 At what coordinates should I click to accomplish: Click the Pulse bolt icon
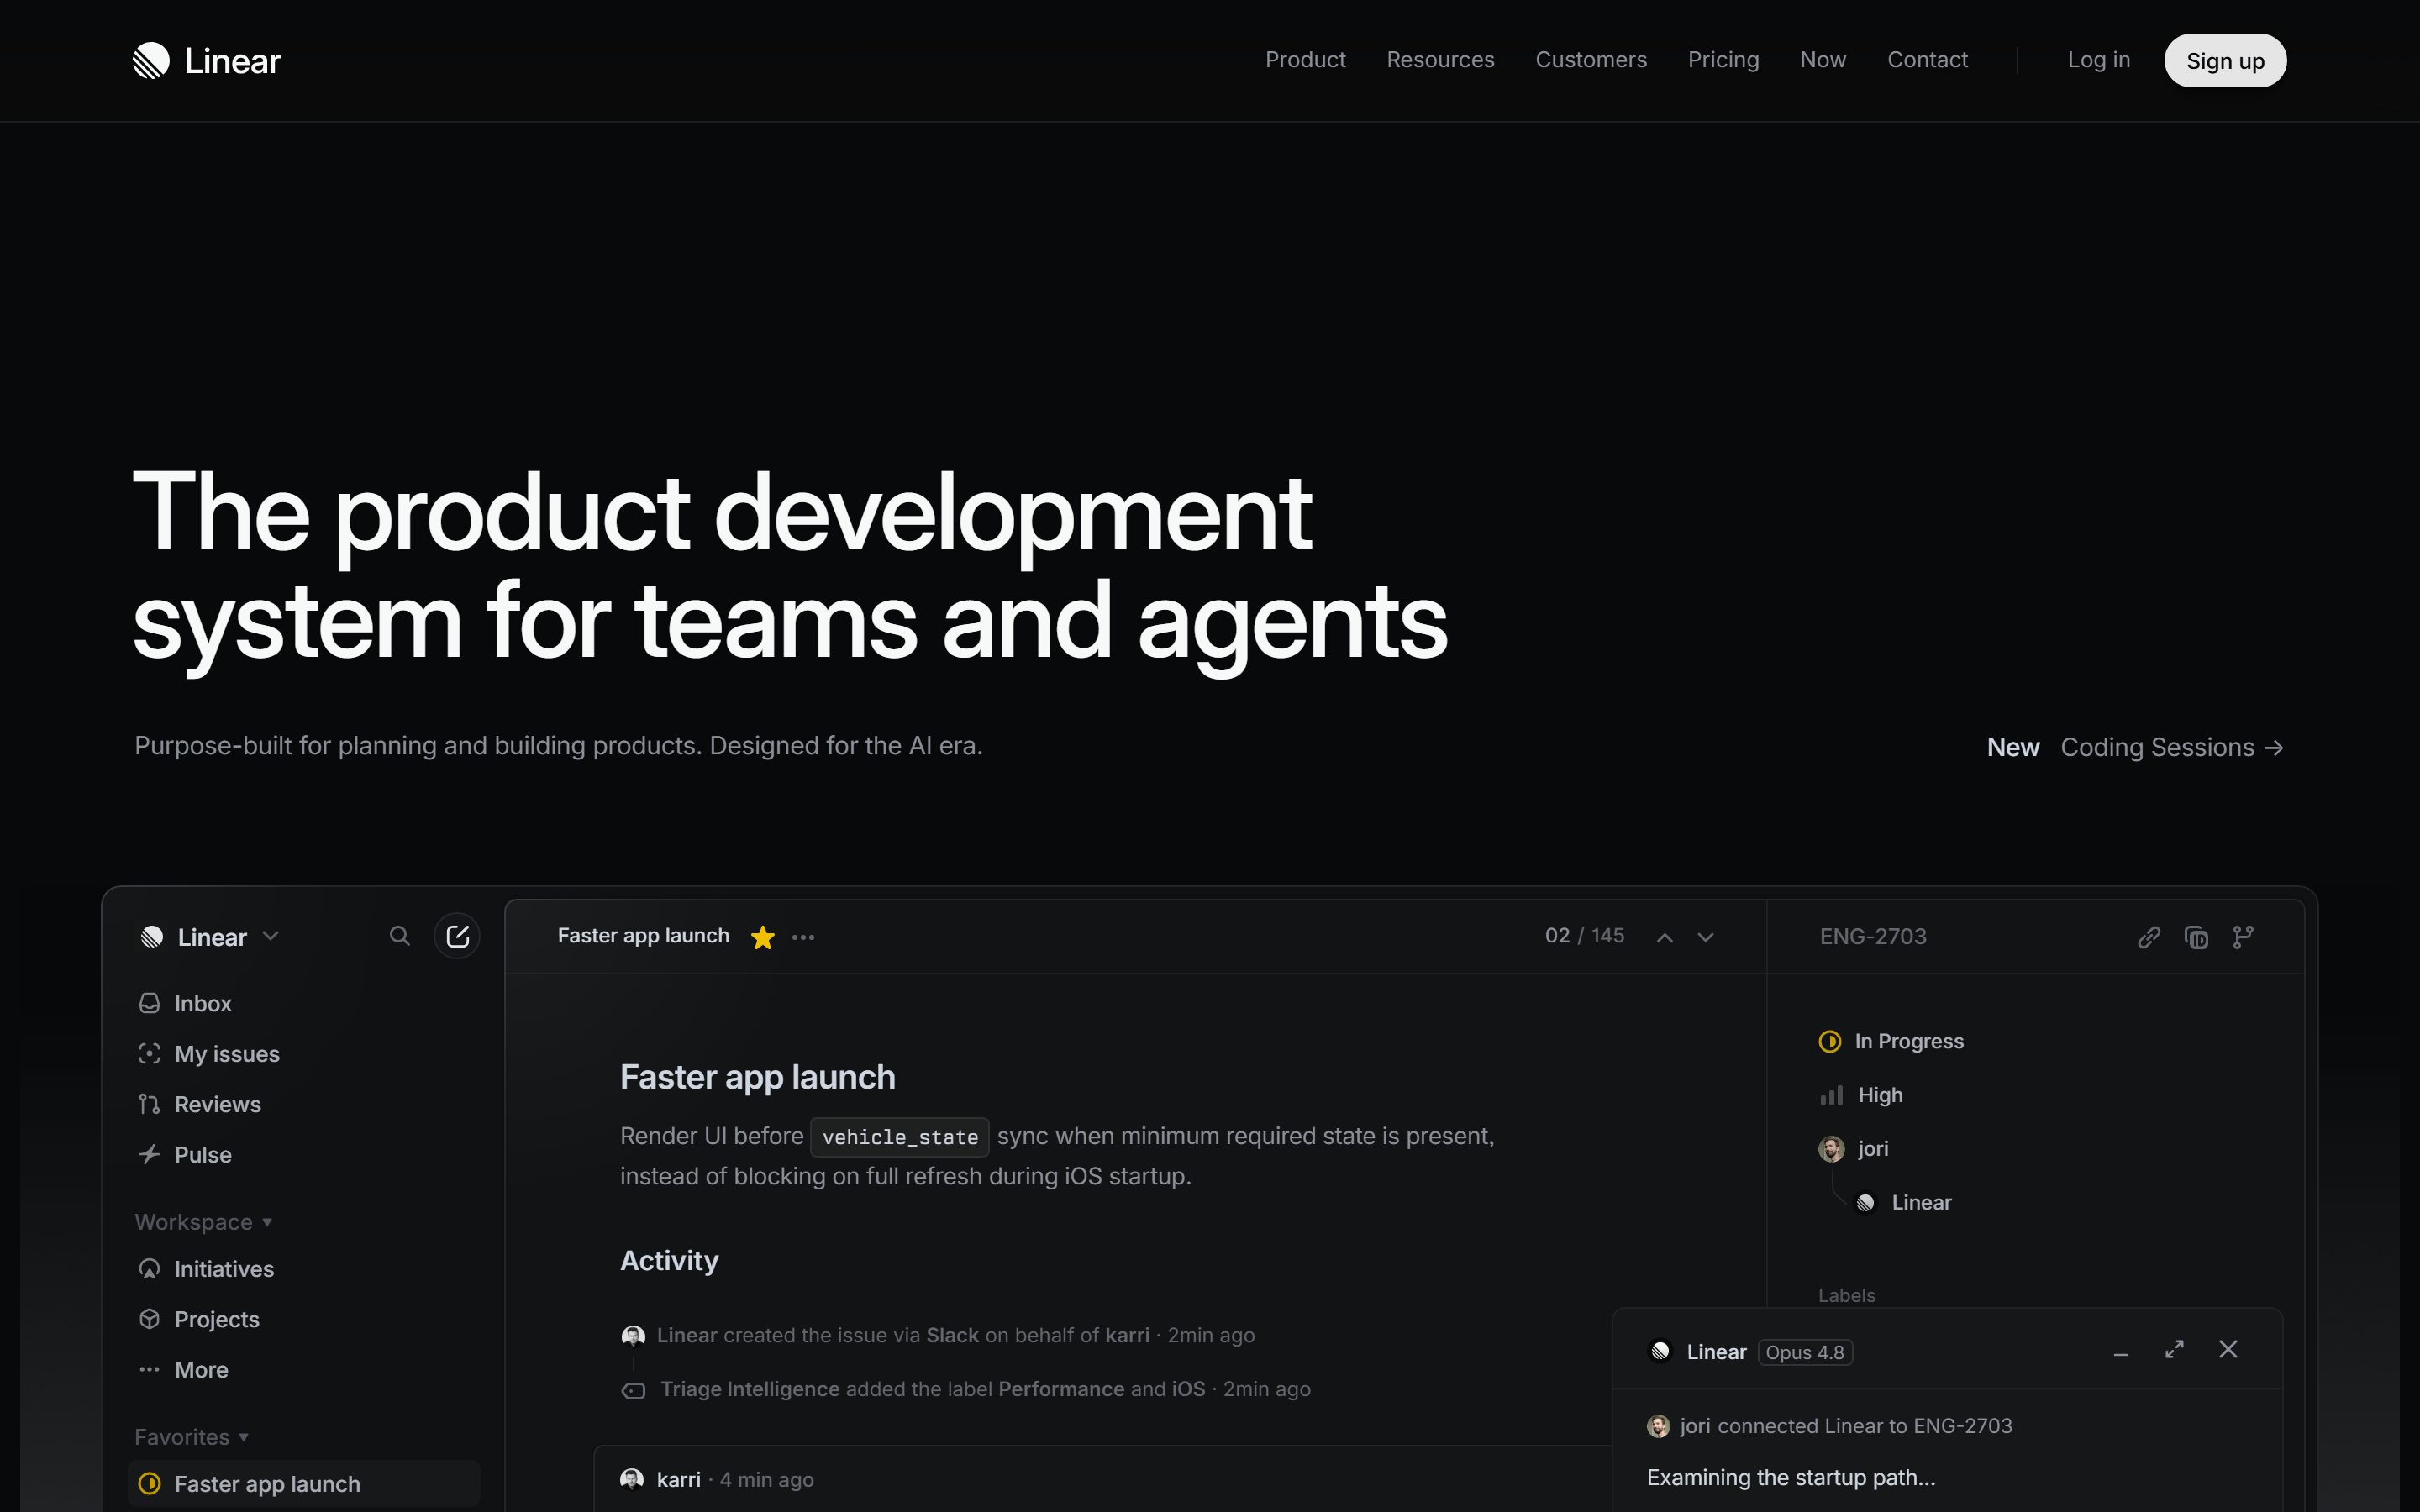point(149,1155)
